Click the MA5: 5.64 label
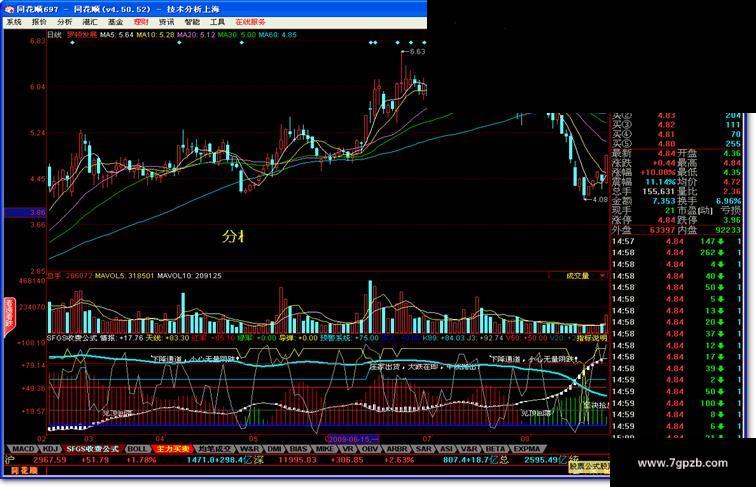 point(117,35)
